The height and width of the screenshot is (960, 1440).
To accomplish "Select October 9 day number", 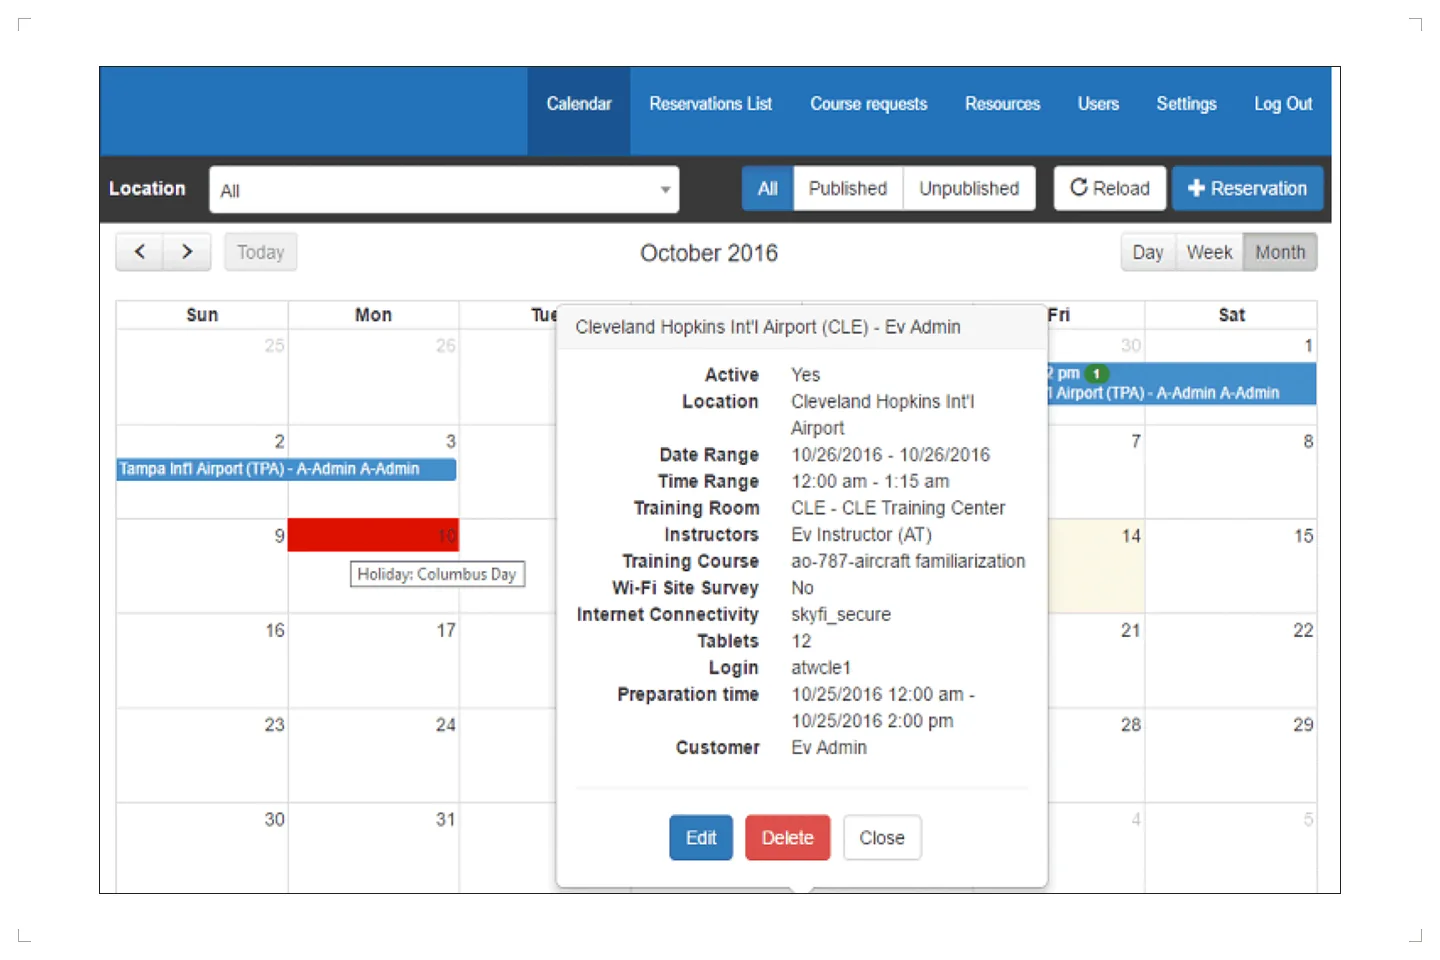I will point(280,535).
